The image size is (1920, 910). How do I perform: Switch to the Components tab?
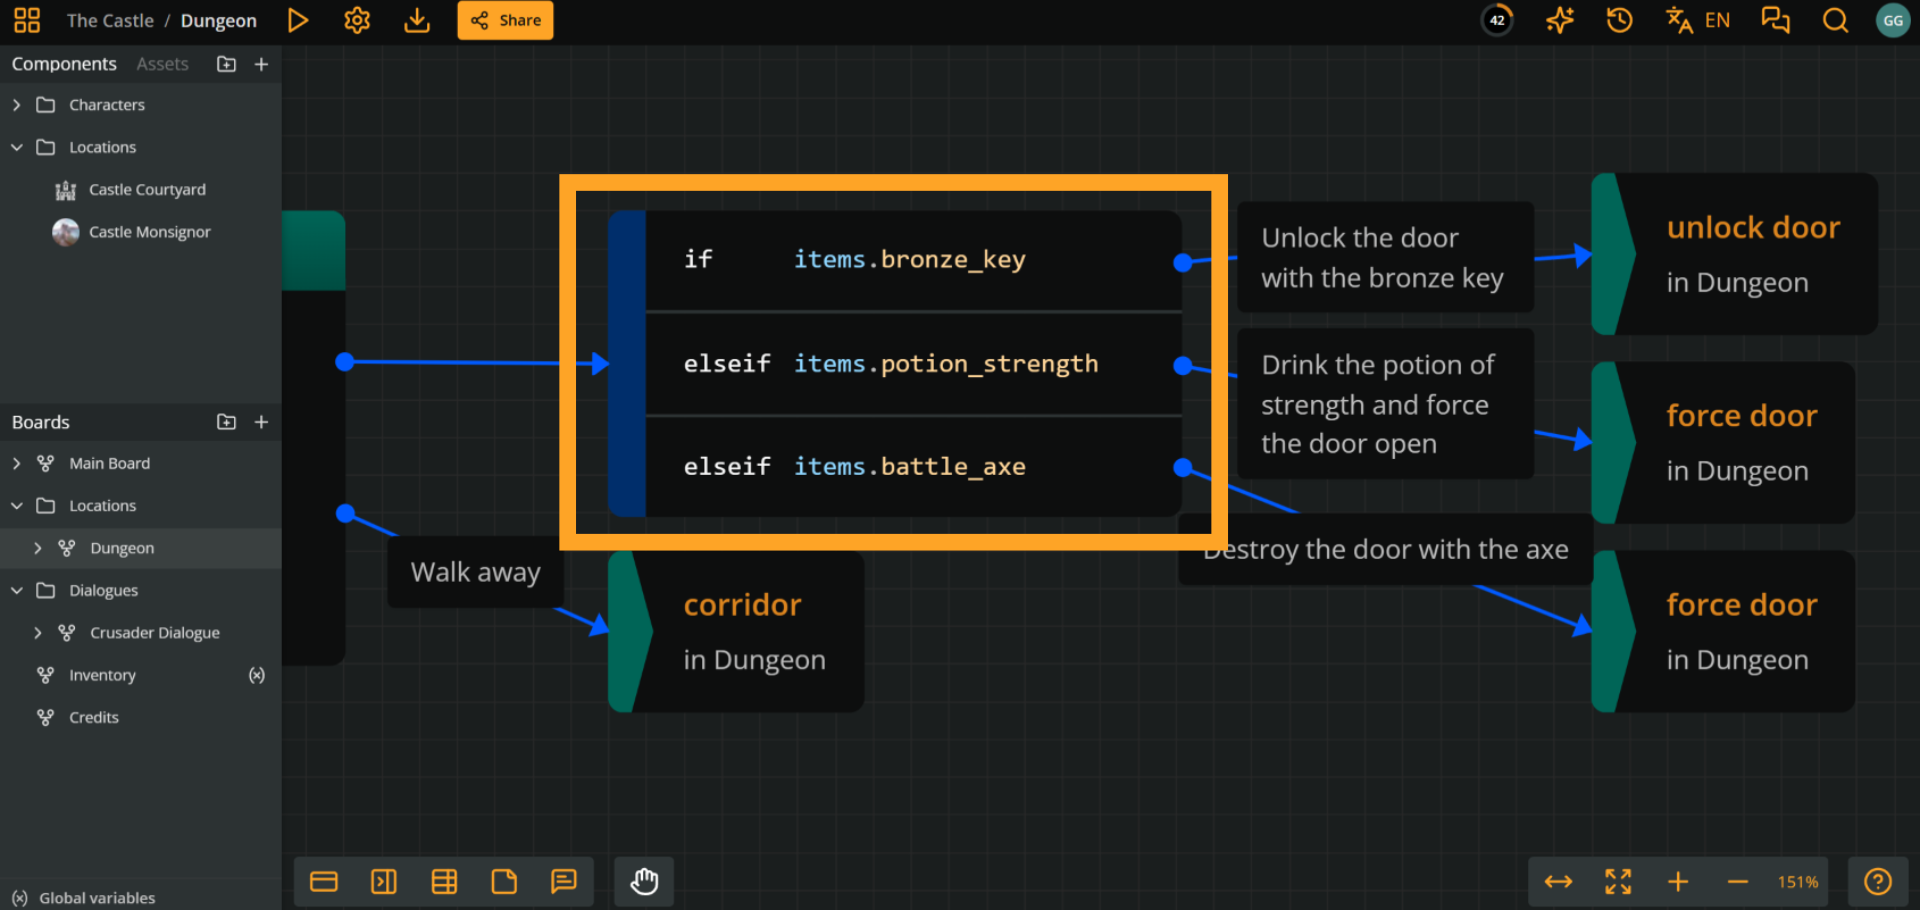click(64, 64)
